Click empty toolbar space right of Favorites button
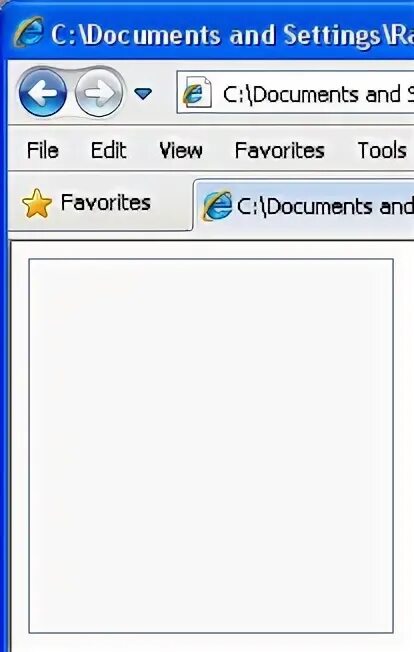The image size is (414, 652). [x=170, y=204]
